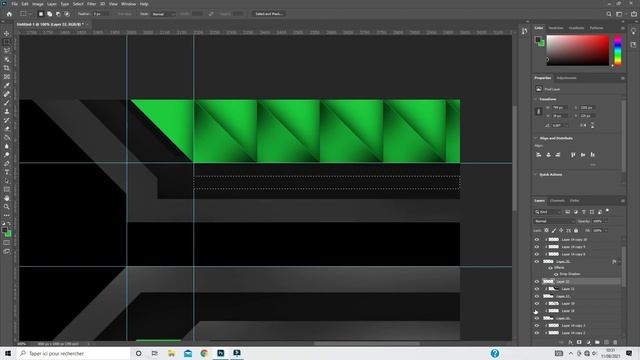Select the Brush tool
The height and width of the screenshot is (360, 640).
(x=7, y=103)
